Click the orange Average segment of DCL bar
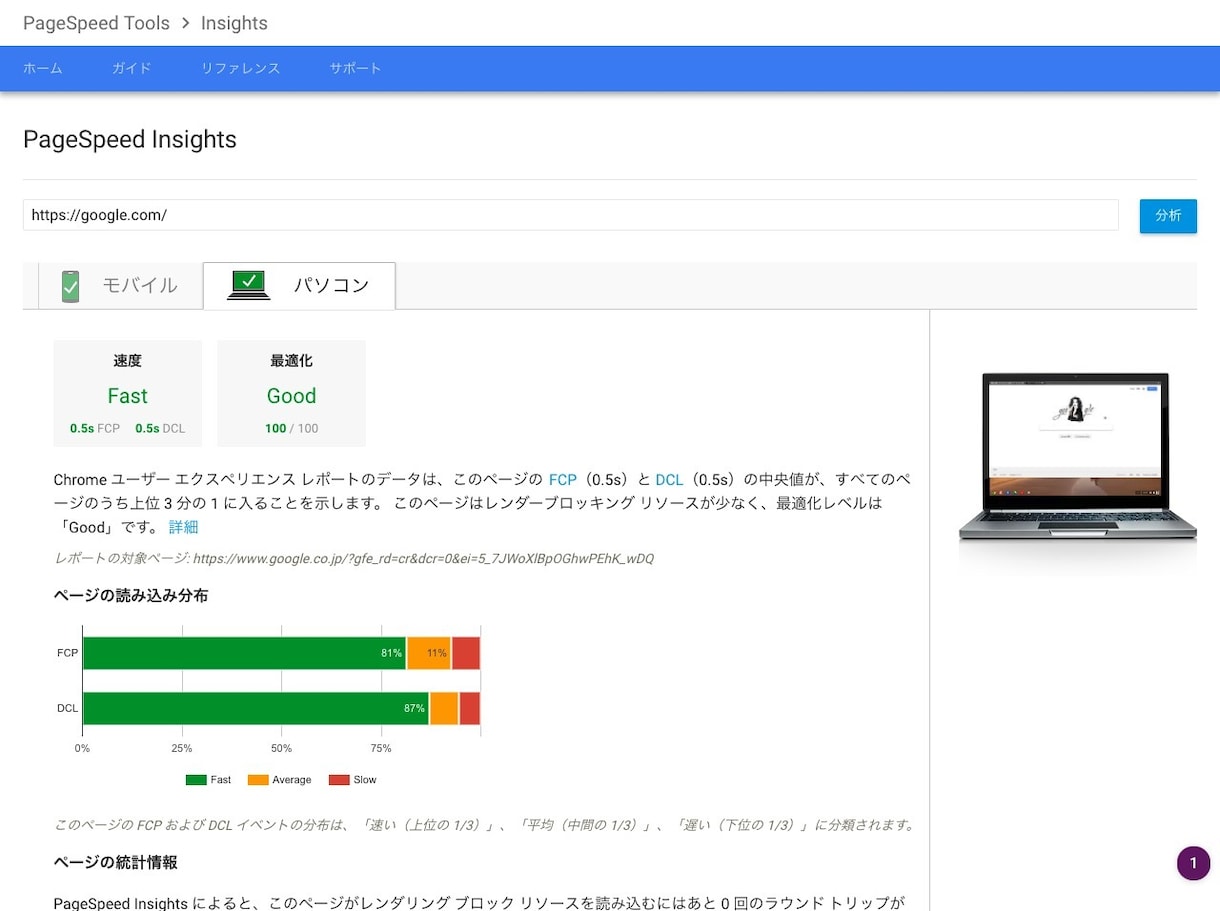This screenshot has height=911, width=1220. [x=444, y=708]
